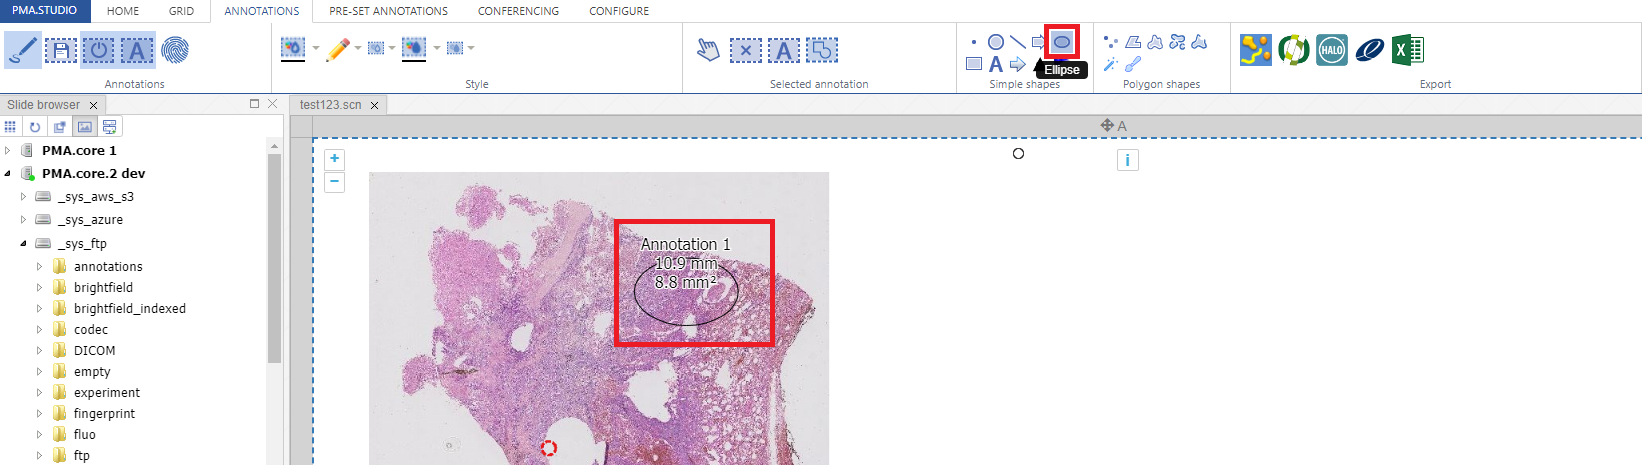The image size is (1642, 465).
Task: Open the brightfield folder
Action: click(103, 287)
